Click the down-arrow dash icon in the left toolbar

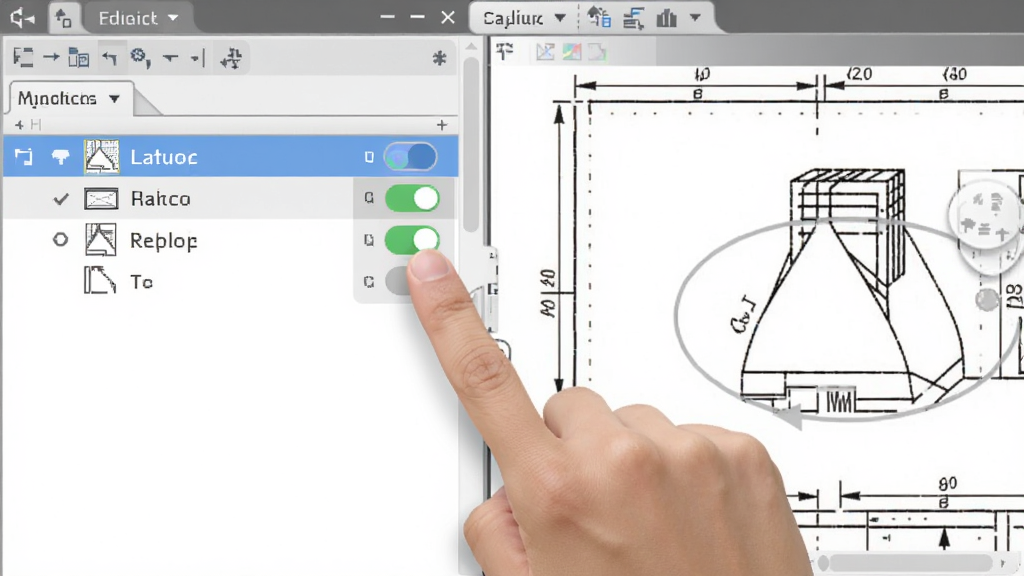[170, 58]
